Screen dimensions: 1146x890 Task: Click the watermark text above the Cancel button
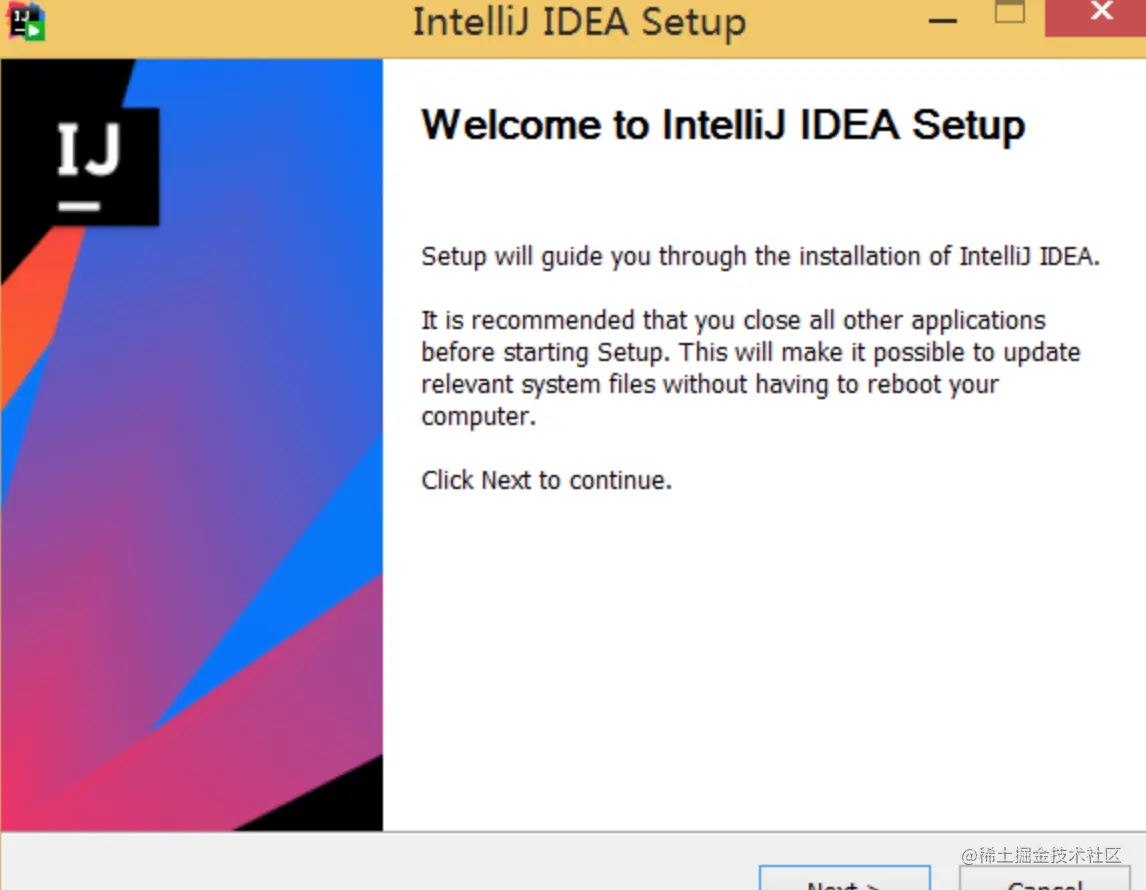(x=1041, y=856)
